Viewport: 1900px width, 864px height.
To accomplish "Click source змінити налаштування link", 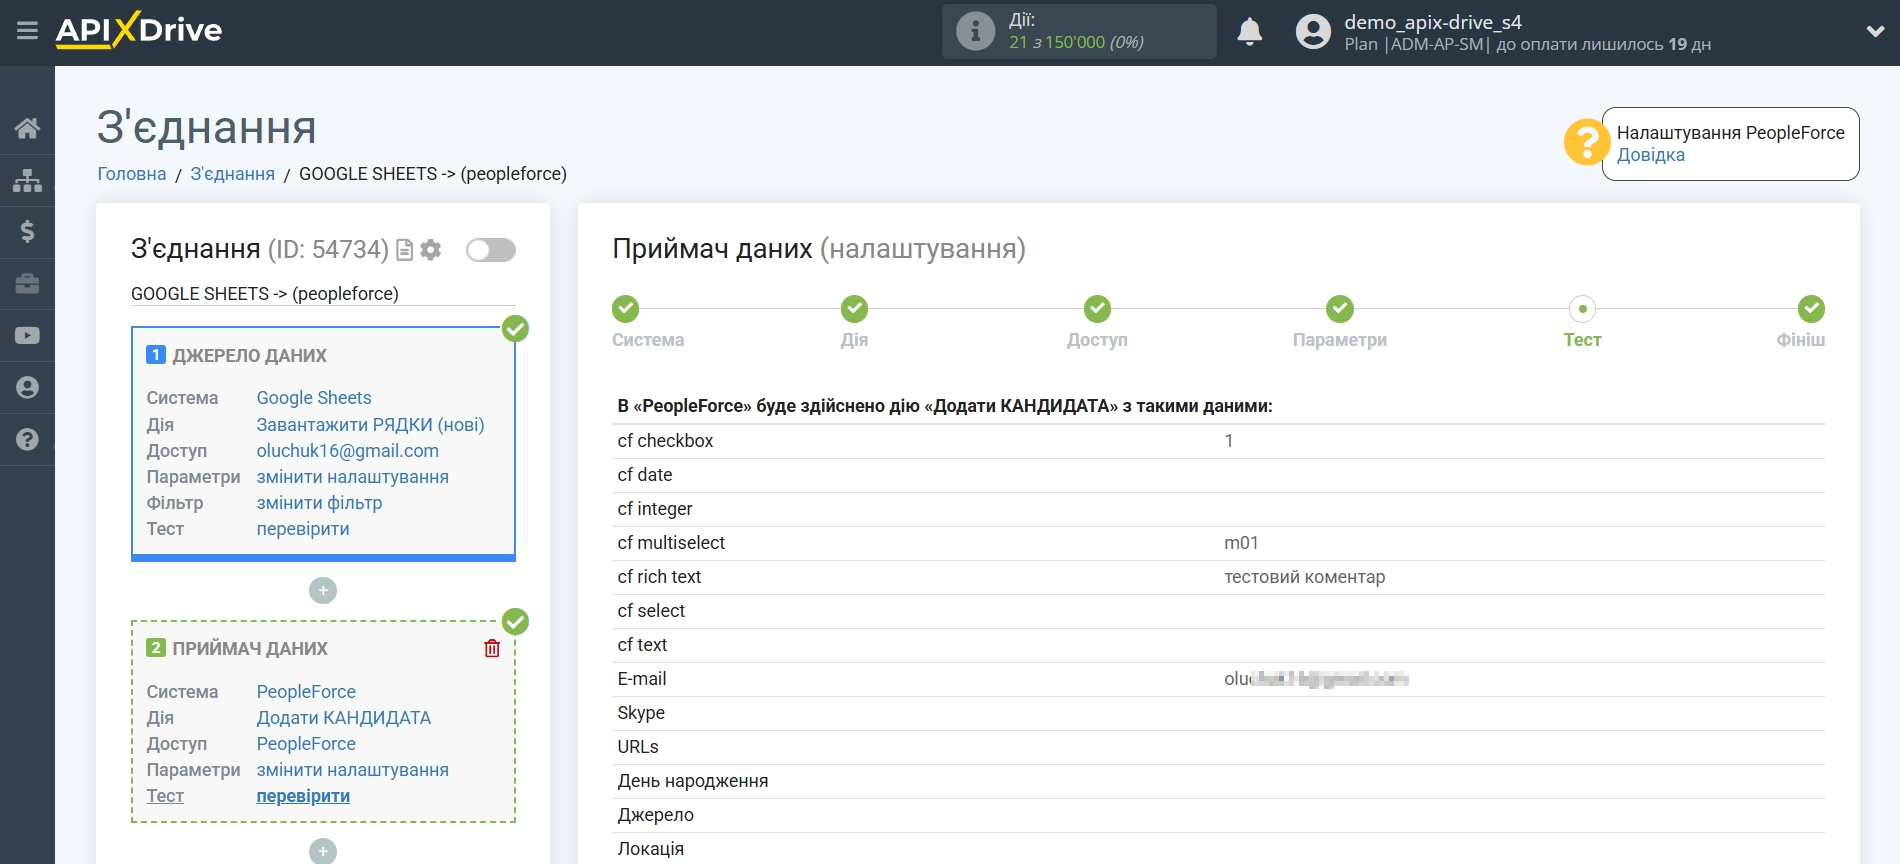I will (353, 477).
